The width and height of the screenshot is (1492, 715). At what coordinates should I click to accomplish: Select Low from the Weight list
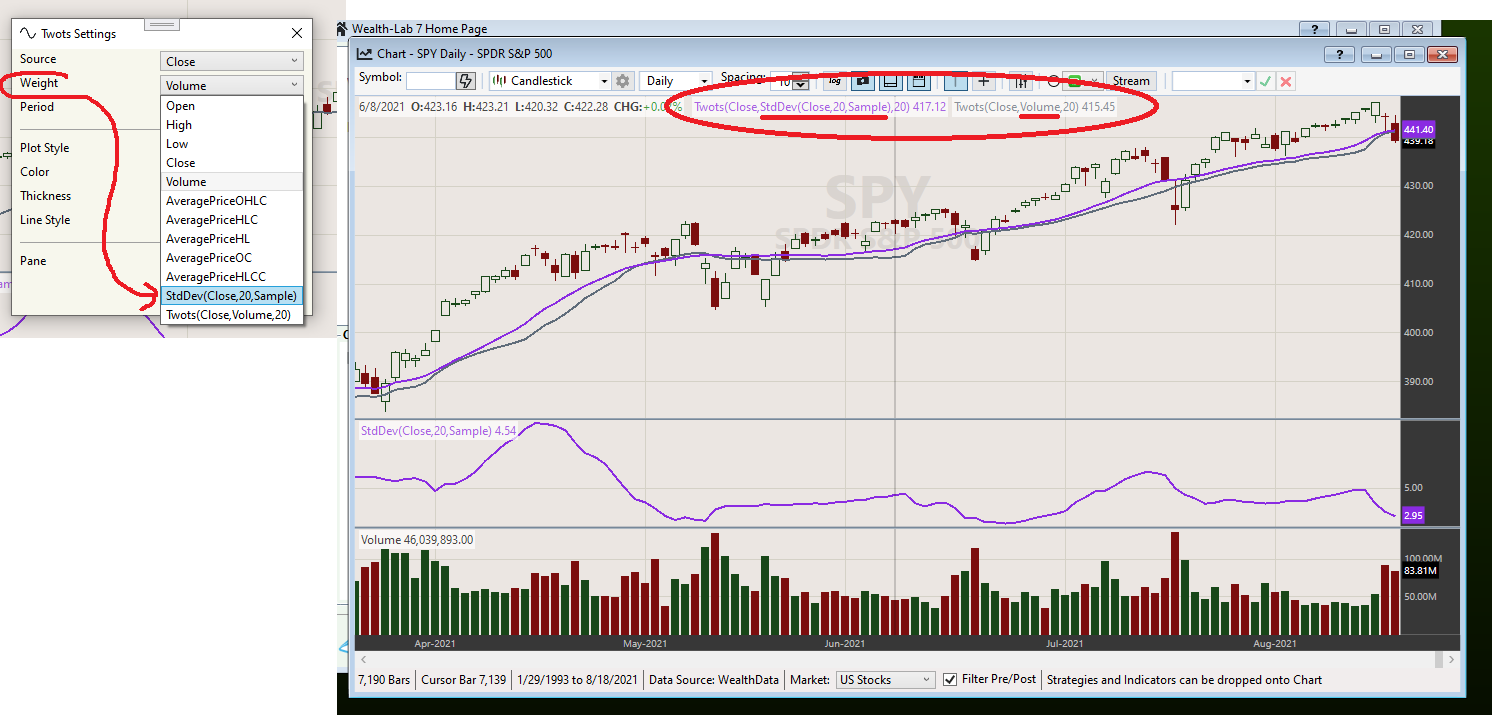pyautogui.click(x=231, y=144)
